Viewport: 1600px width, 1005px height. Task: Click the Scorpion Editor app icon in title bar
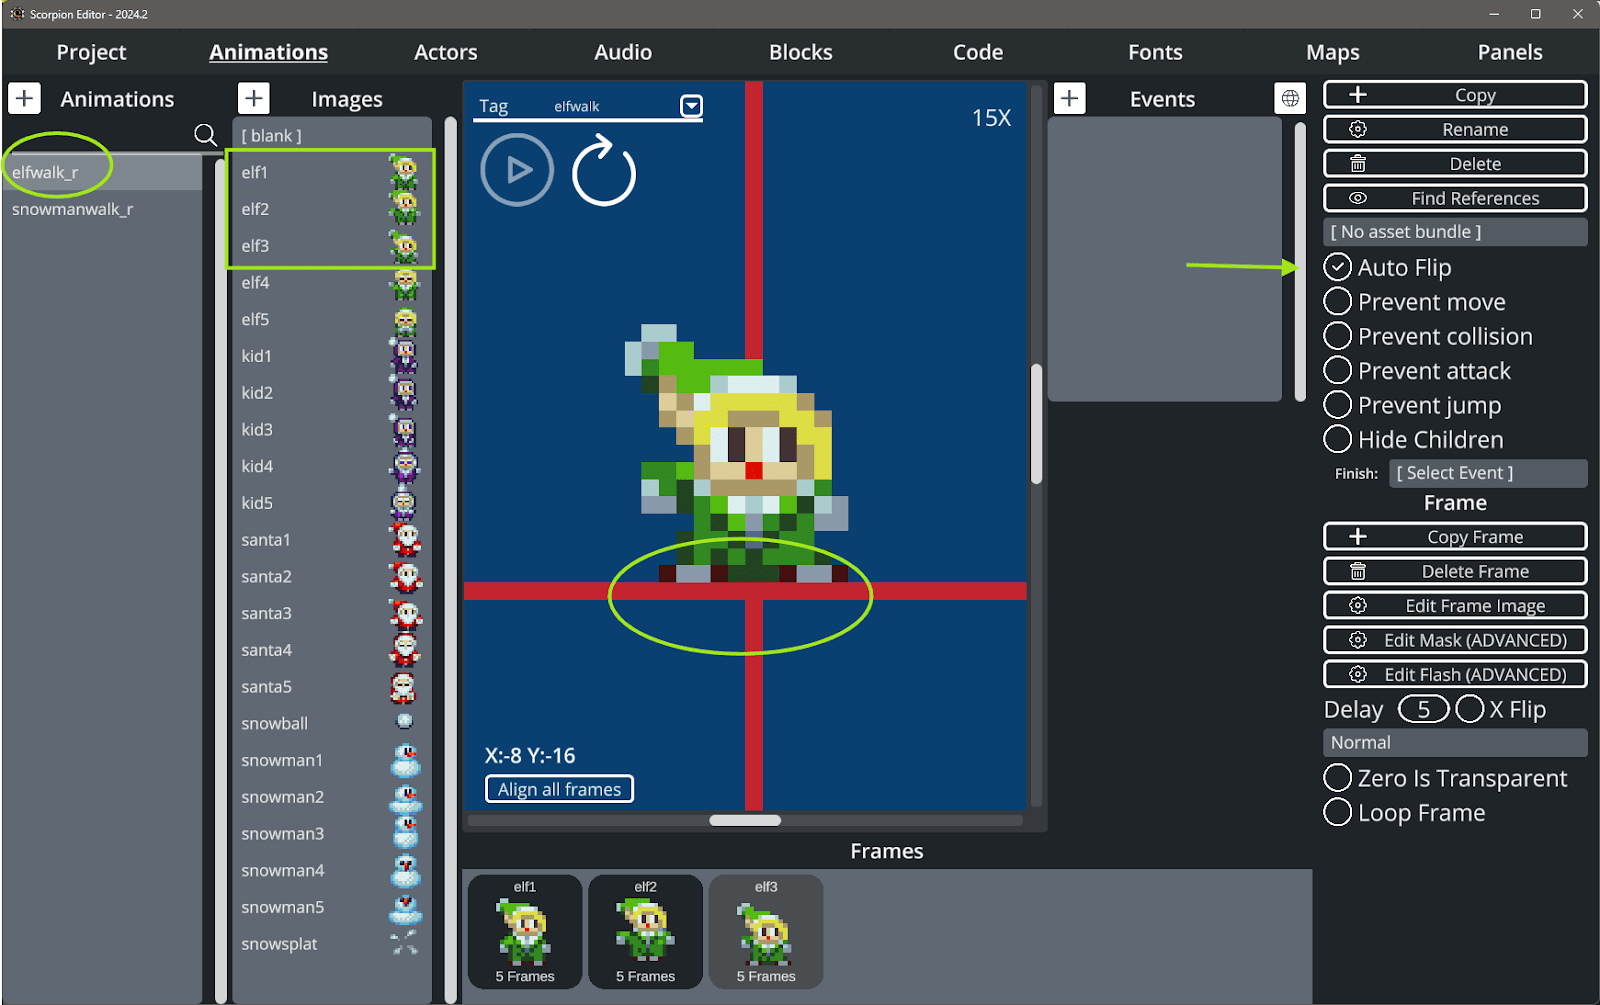tap(16, 14)
